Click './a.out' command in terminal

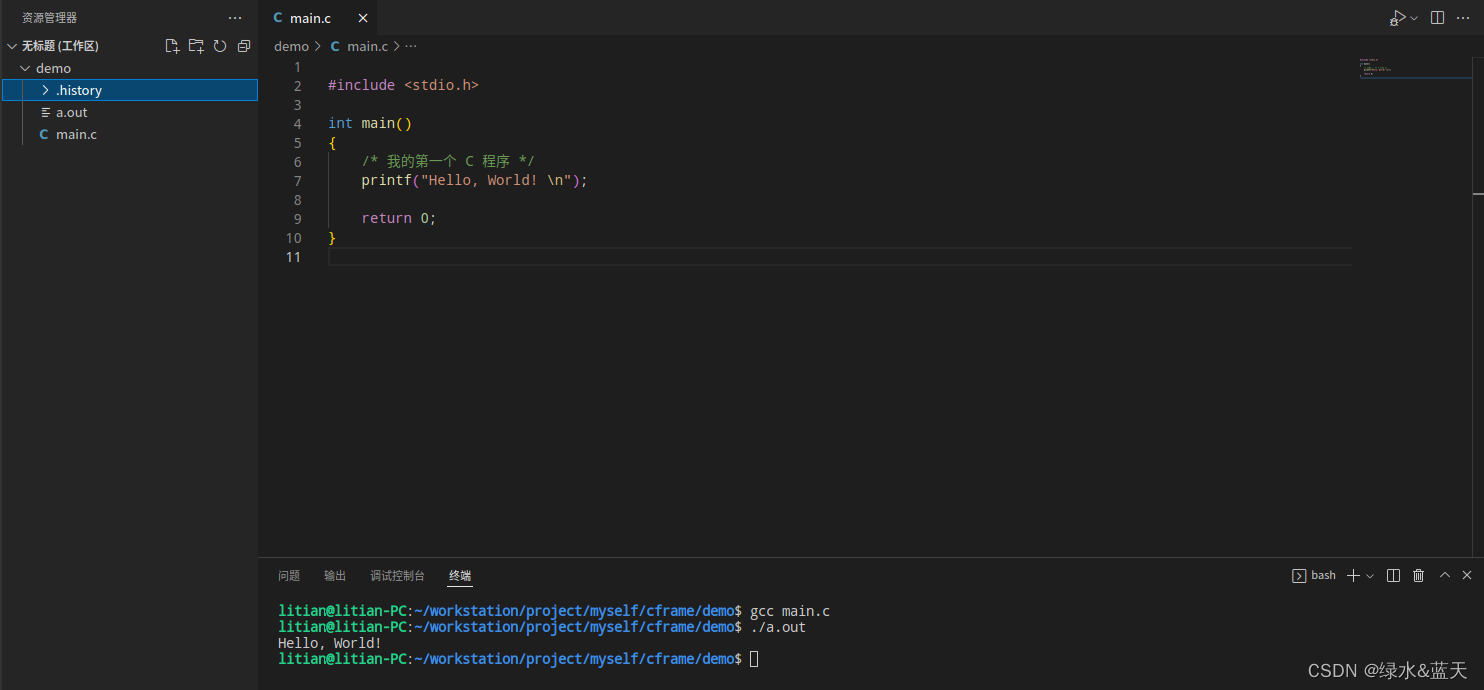point(778,627)
